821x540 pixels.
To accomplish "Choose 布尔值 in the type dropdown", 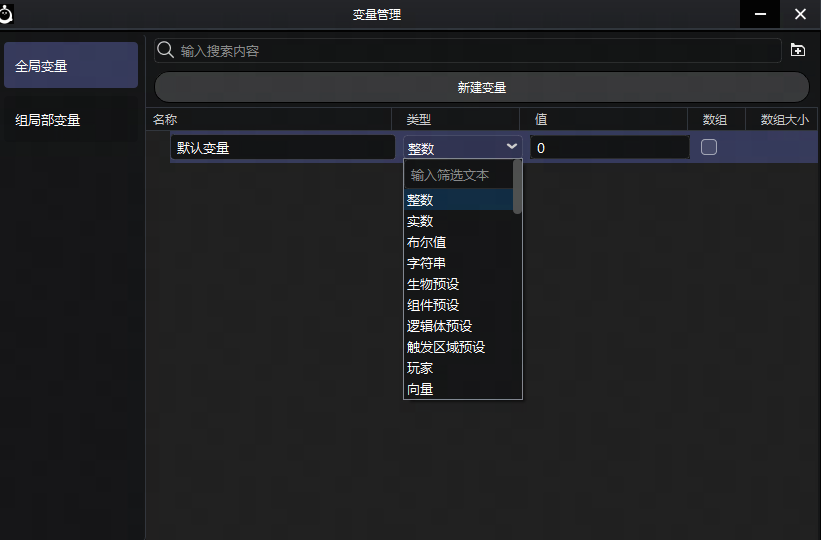I will pyautogui.click(x=426, y=242).
